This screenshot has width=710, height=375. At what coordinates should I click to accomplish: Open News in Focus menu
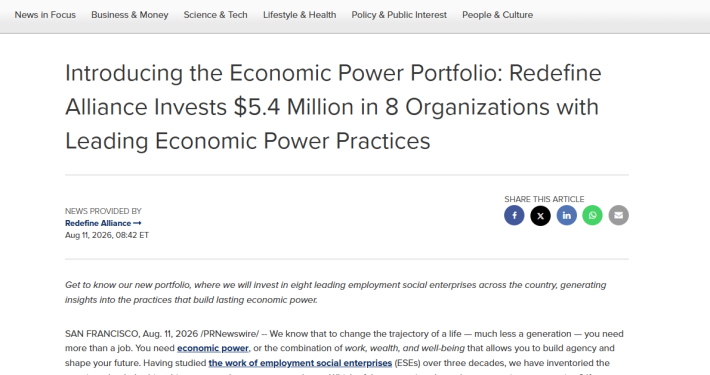45,15
